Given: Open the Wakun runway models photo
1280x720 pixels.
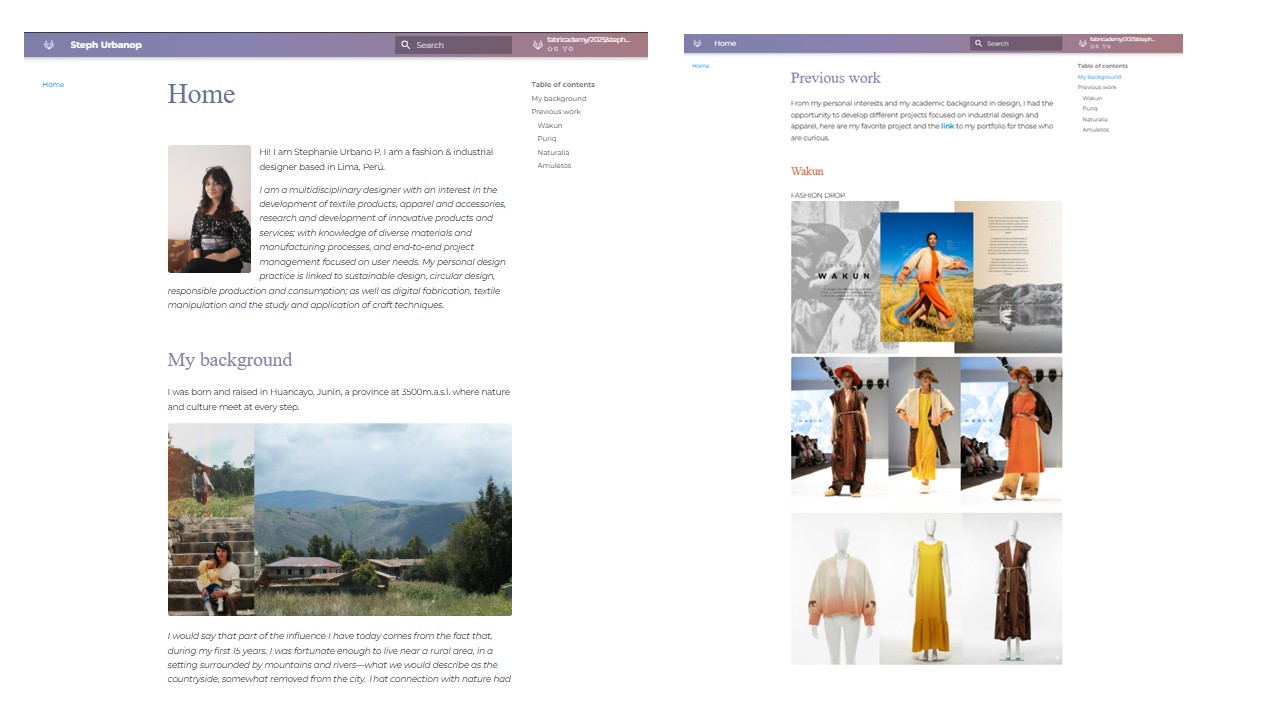Looking at the screenshot, I should 926,431.
